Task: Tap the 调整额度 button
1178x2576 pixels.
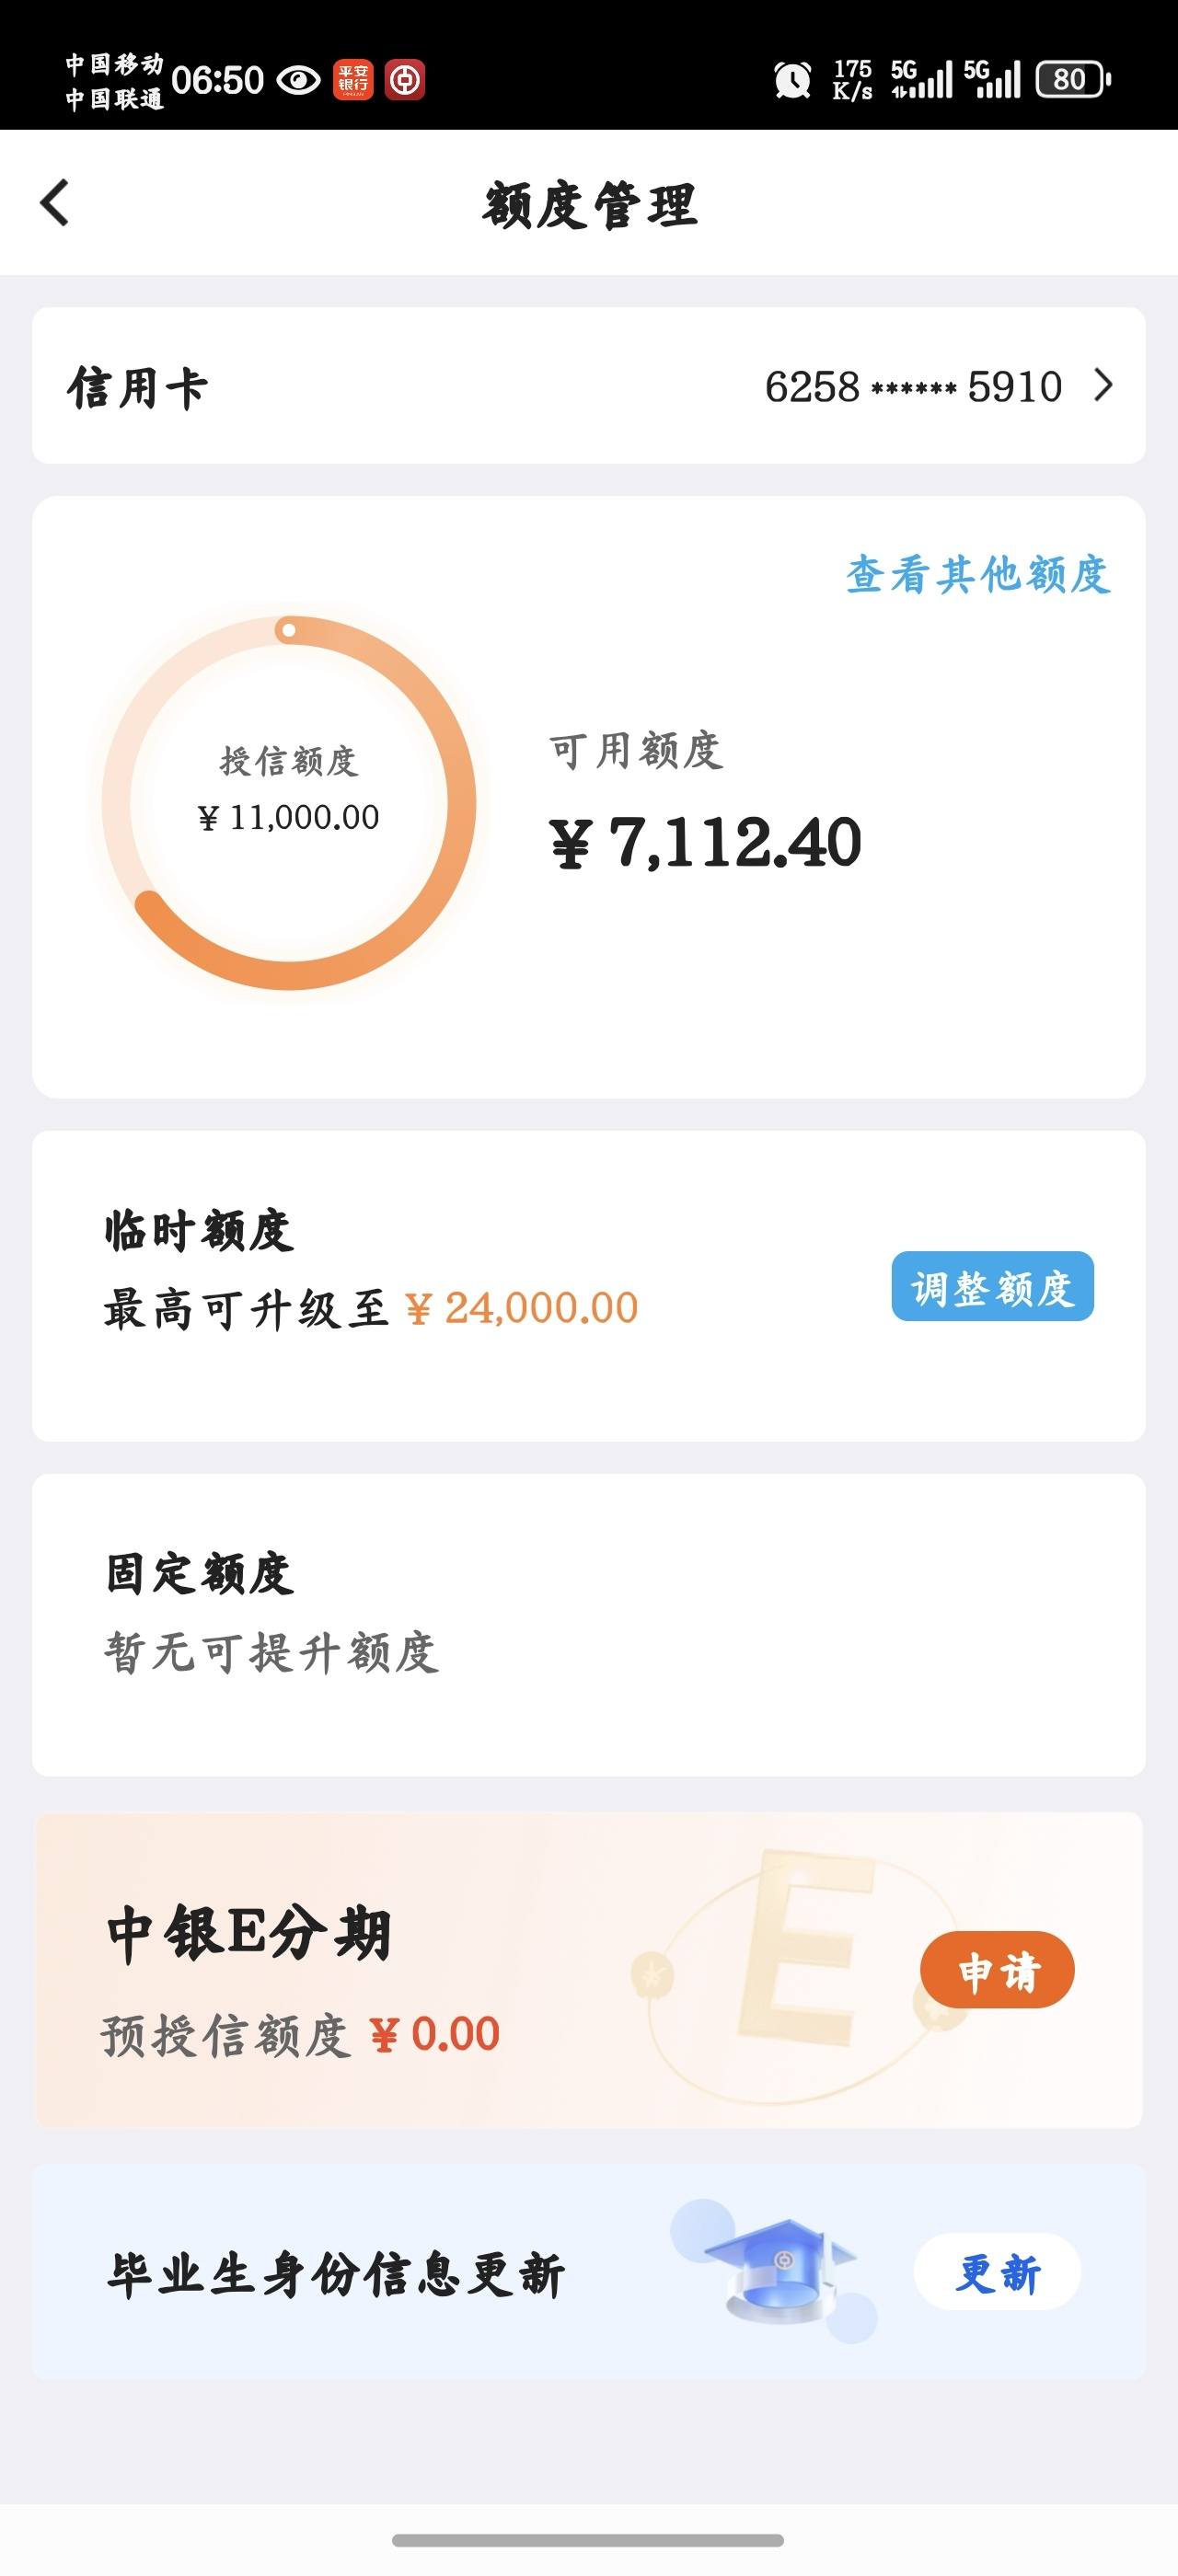Action: click(992, 1286)
